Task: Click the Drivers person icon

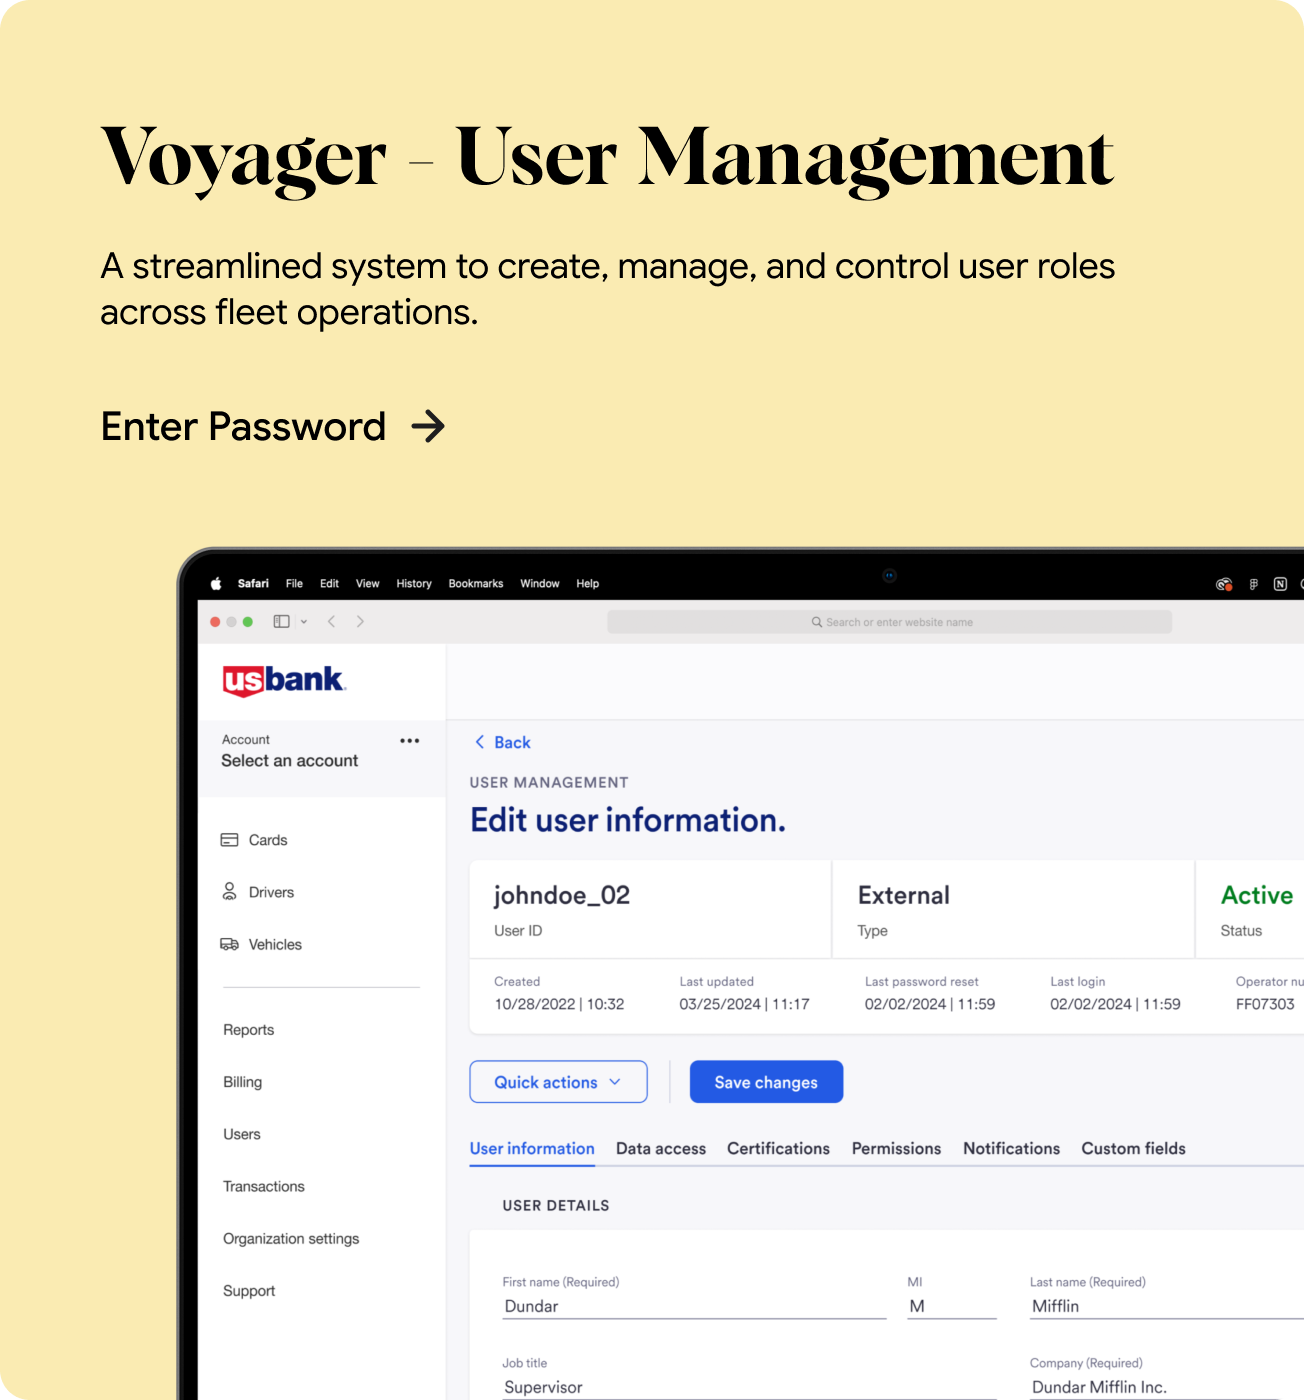Action: coord(231,892)
